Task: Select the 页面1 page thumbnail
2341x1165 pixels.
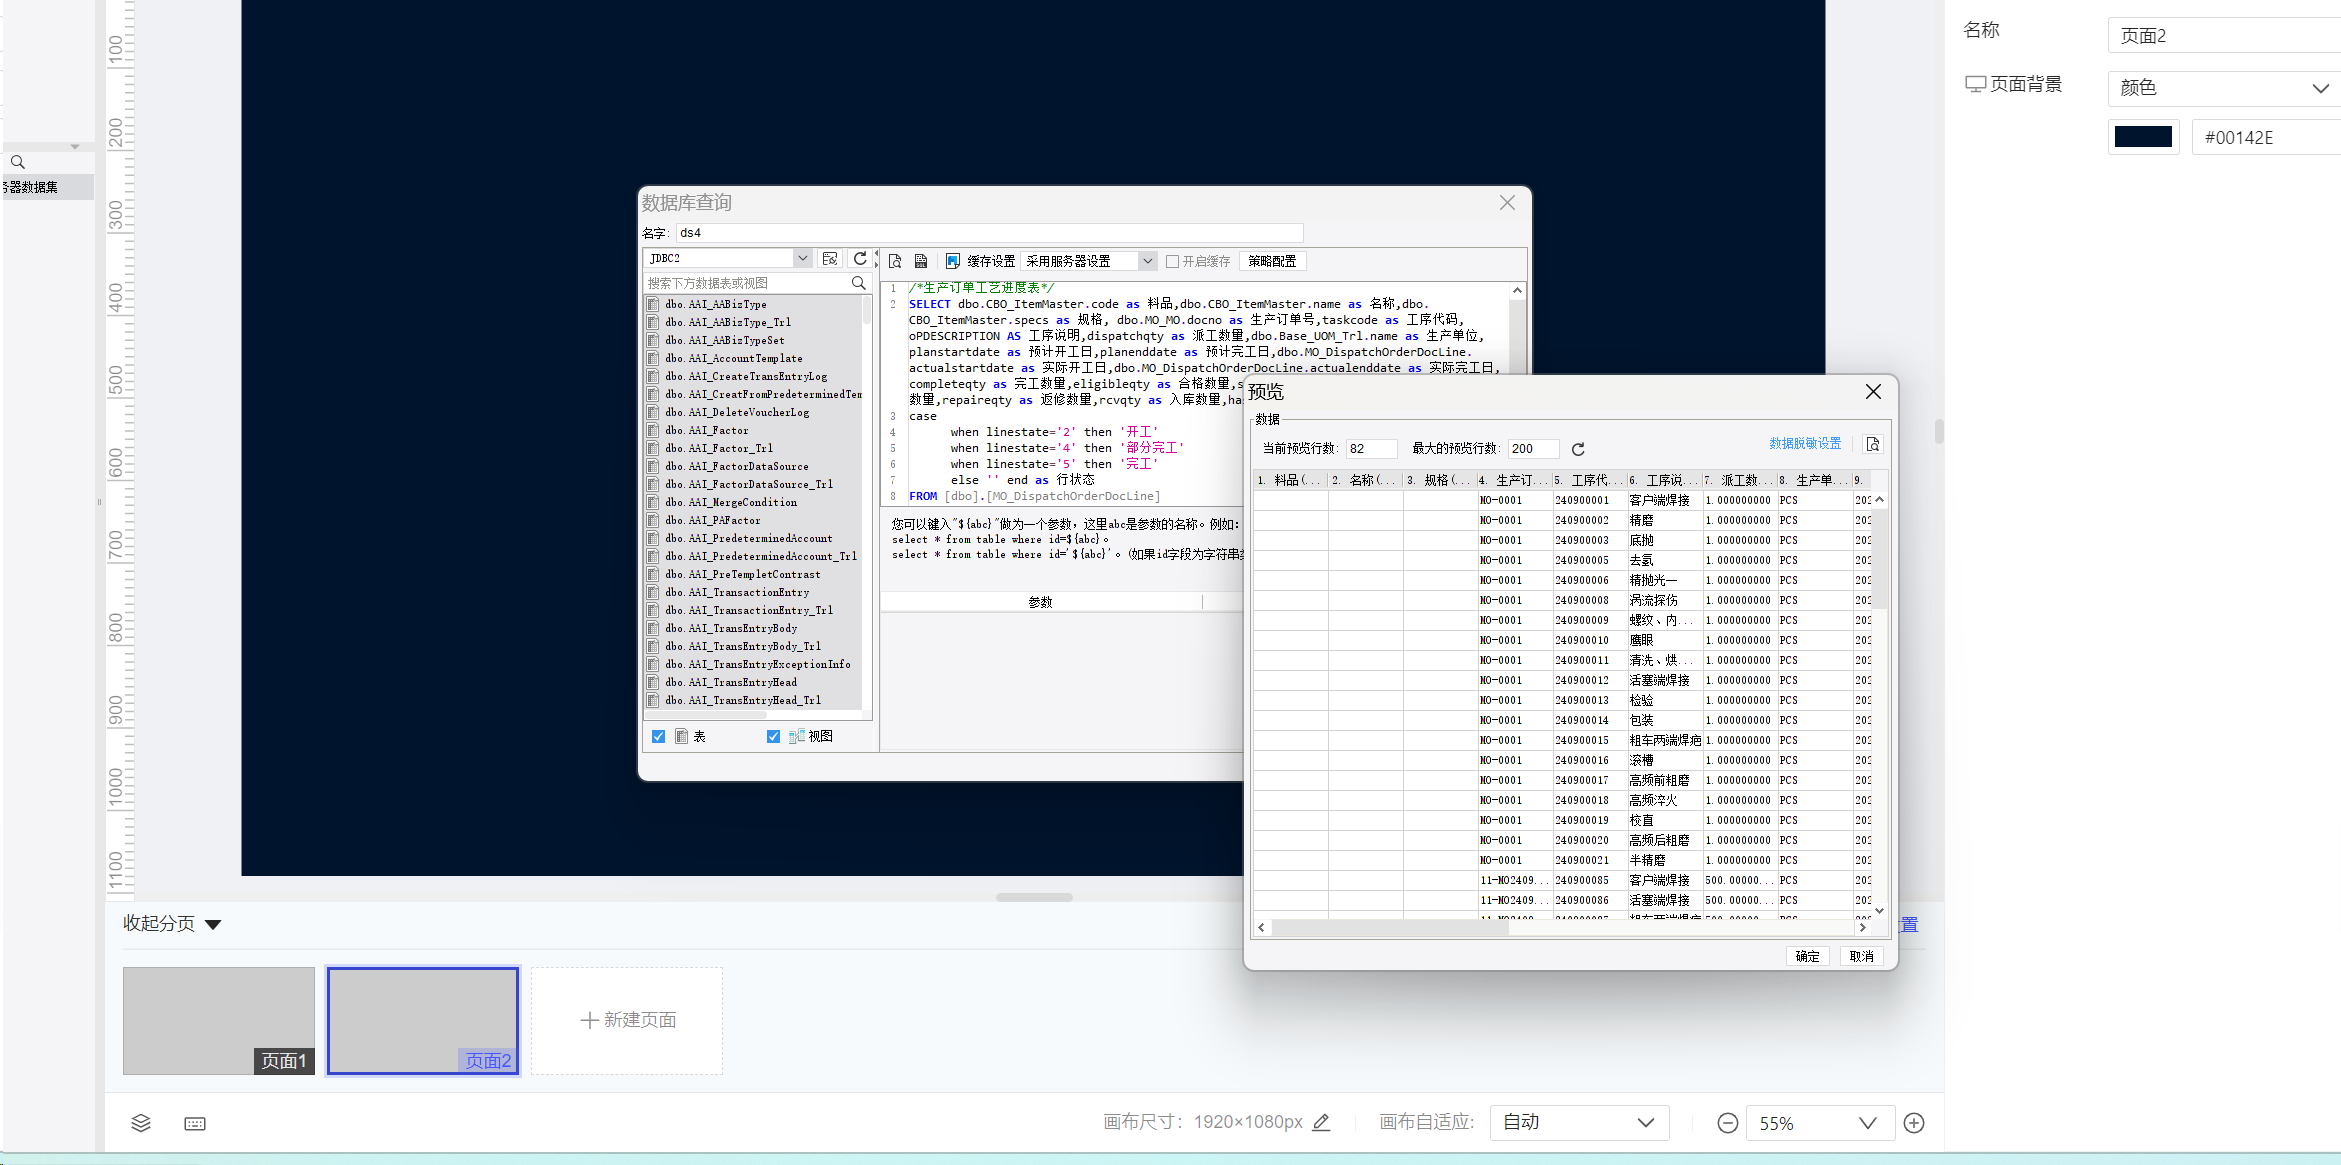Action: pos(219,1020)
